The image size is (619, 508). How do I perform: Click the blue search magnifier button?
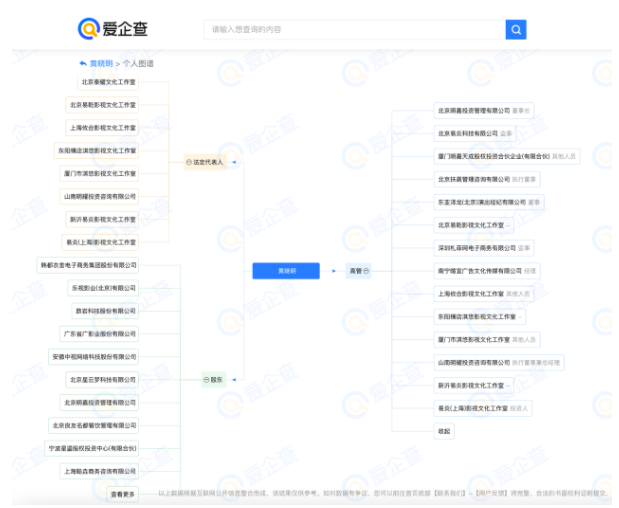[516, 30]
